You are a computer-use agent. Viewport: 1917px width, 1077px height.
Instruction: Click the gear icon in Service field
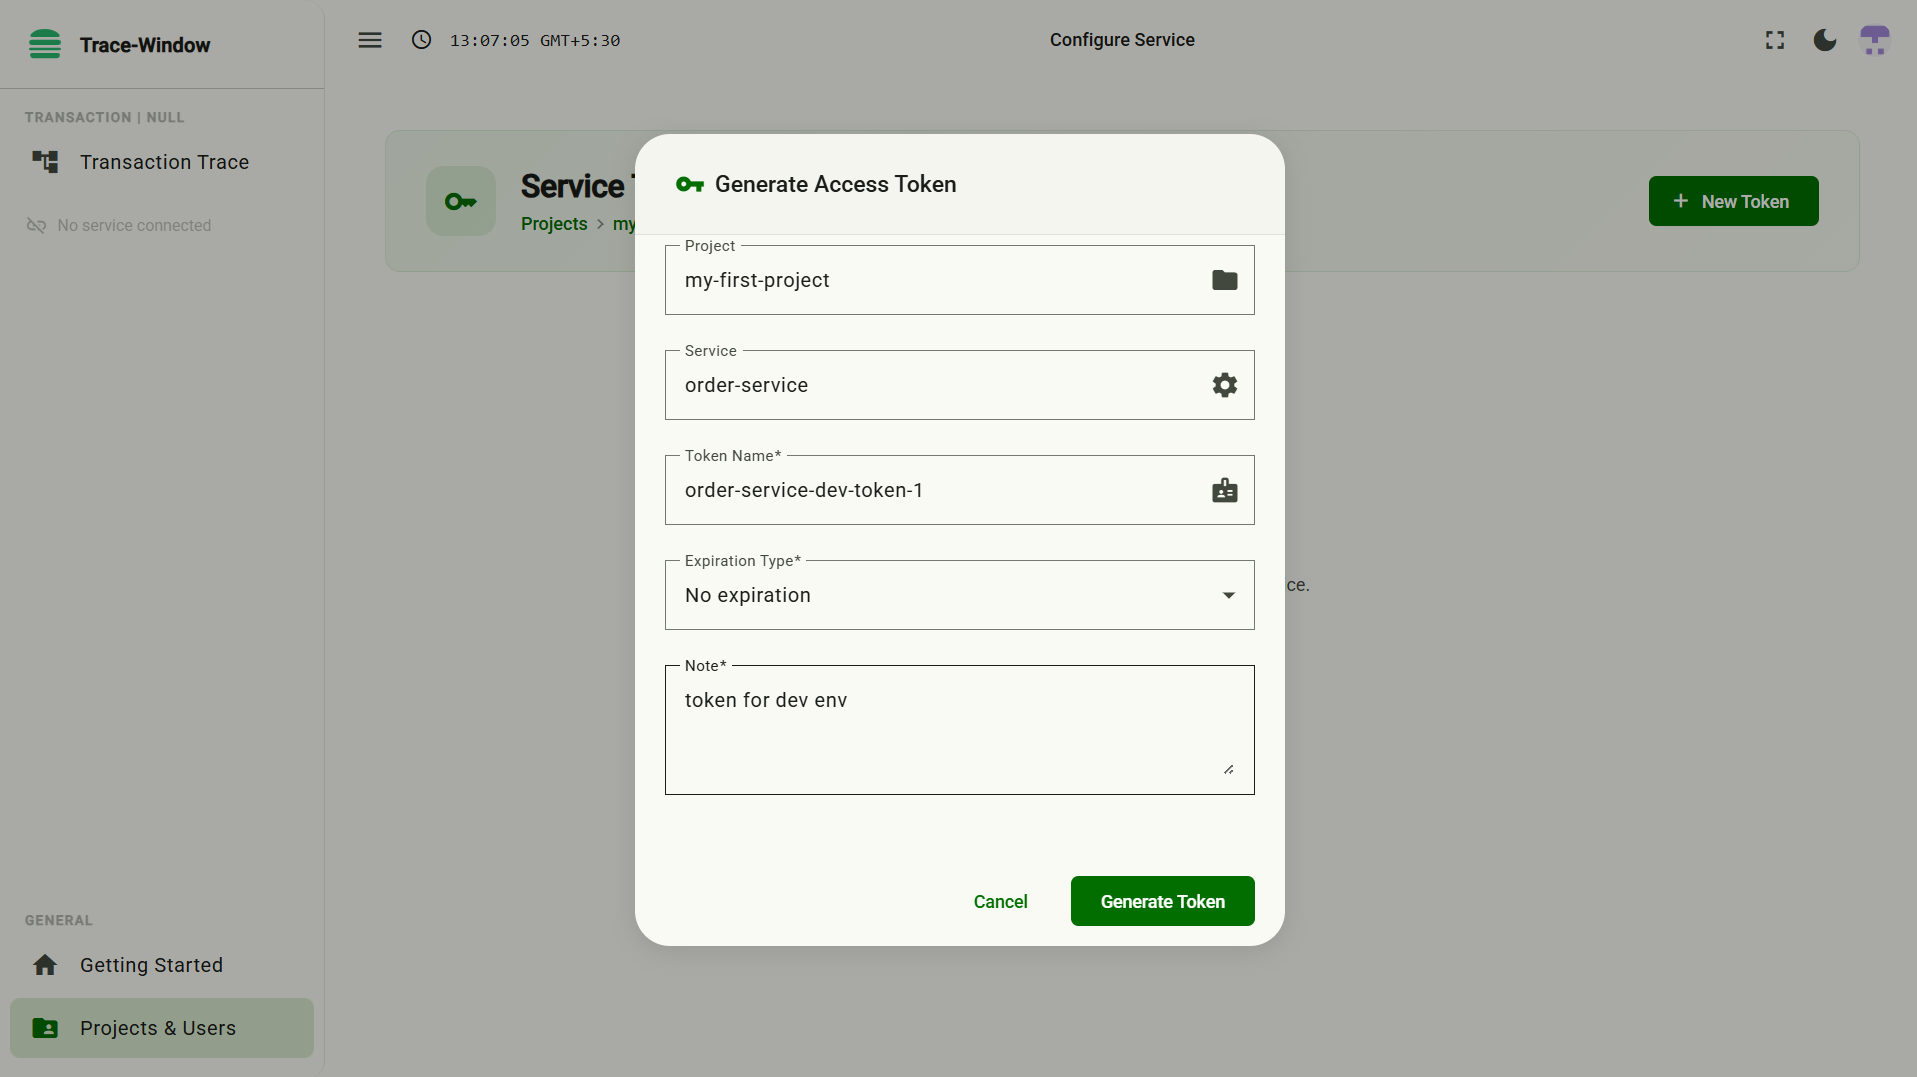click(x=1225, y=385)
